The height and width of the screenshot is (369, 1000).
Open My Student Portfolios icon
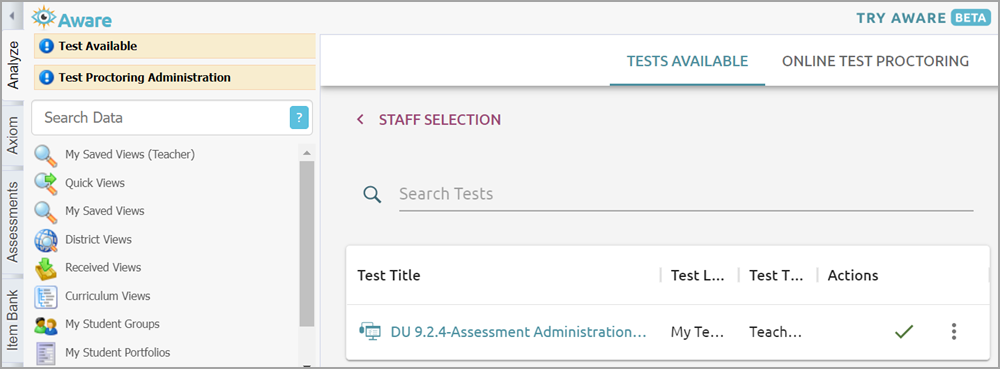[x=46, y=352]
